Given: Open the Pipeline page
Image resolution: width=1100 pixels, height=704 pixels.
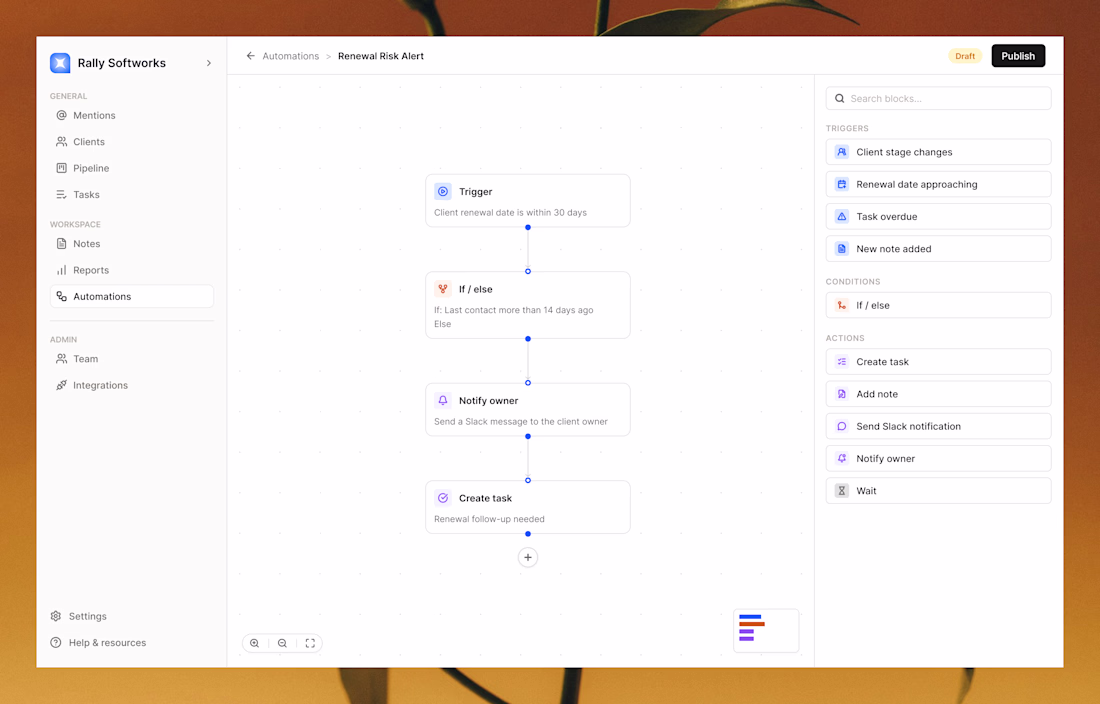Looking at the screenshot, I should pyautogui.click(x=132, y=168).
